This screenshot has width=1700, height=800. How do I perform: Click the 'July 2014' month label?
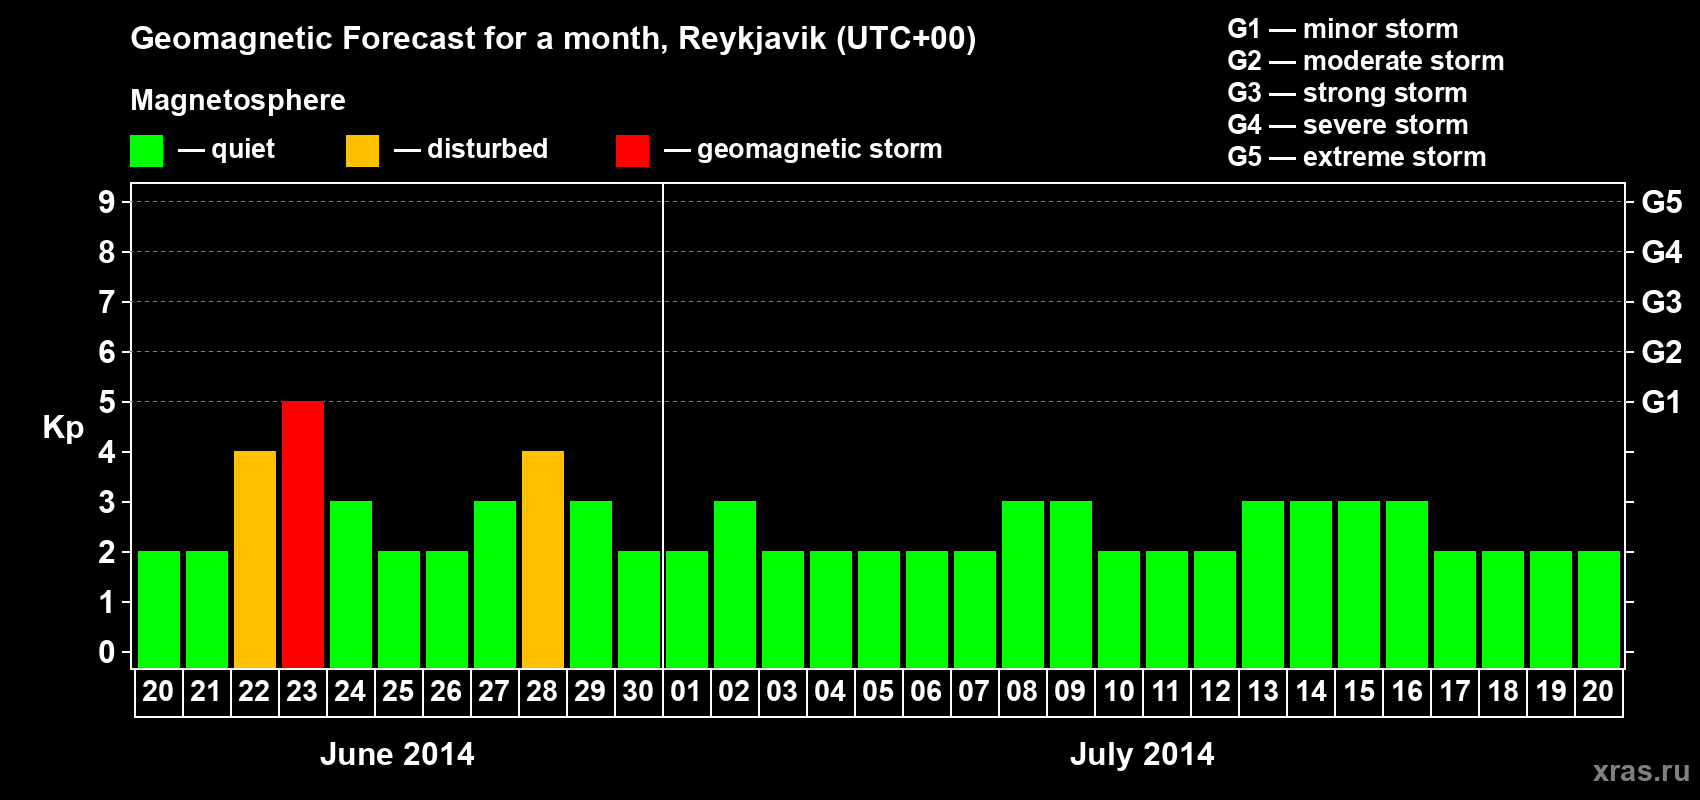click(1142, 754)
